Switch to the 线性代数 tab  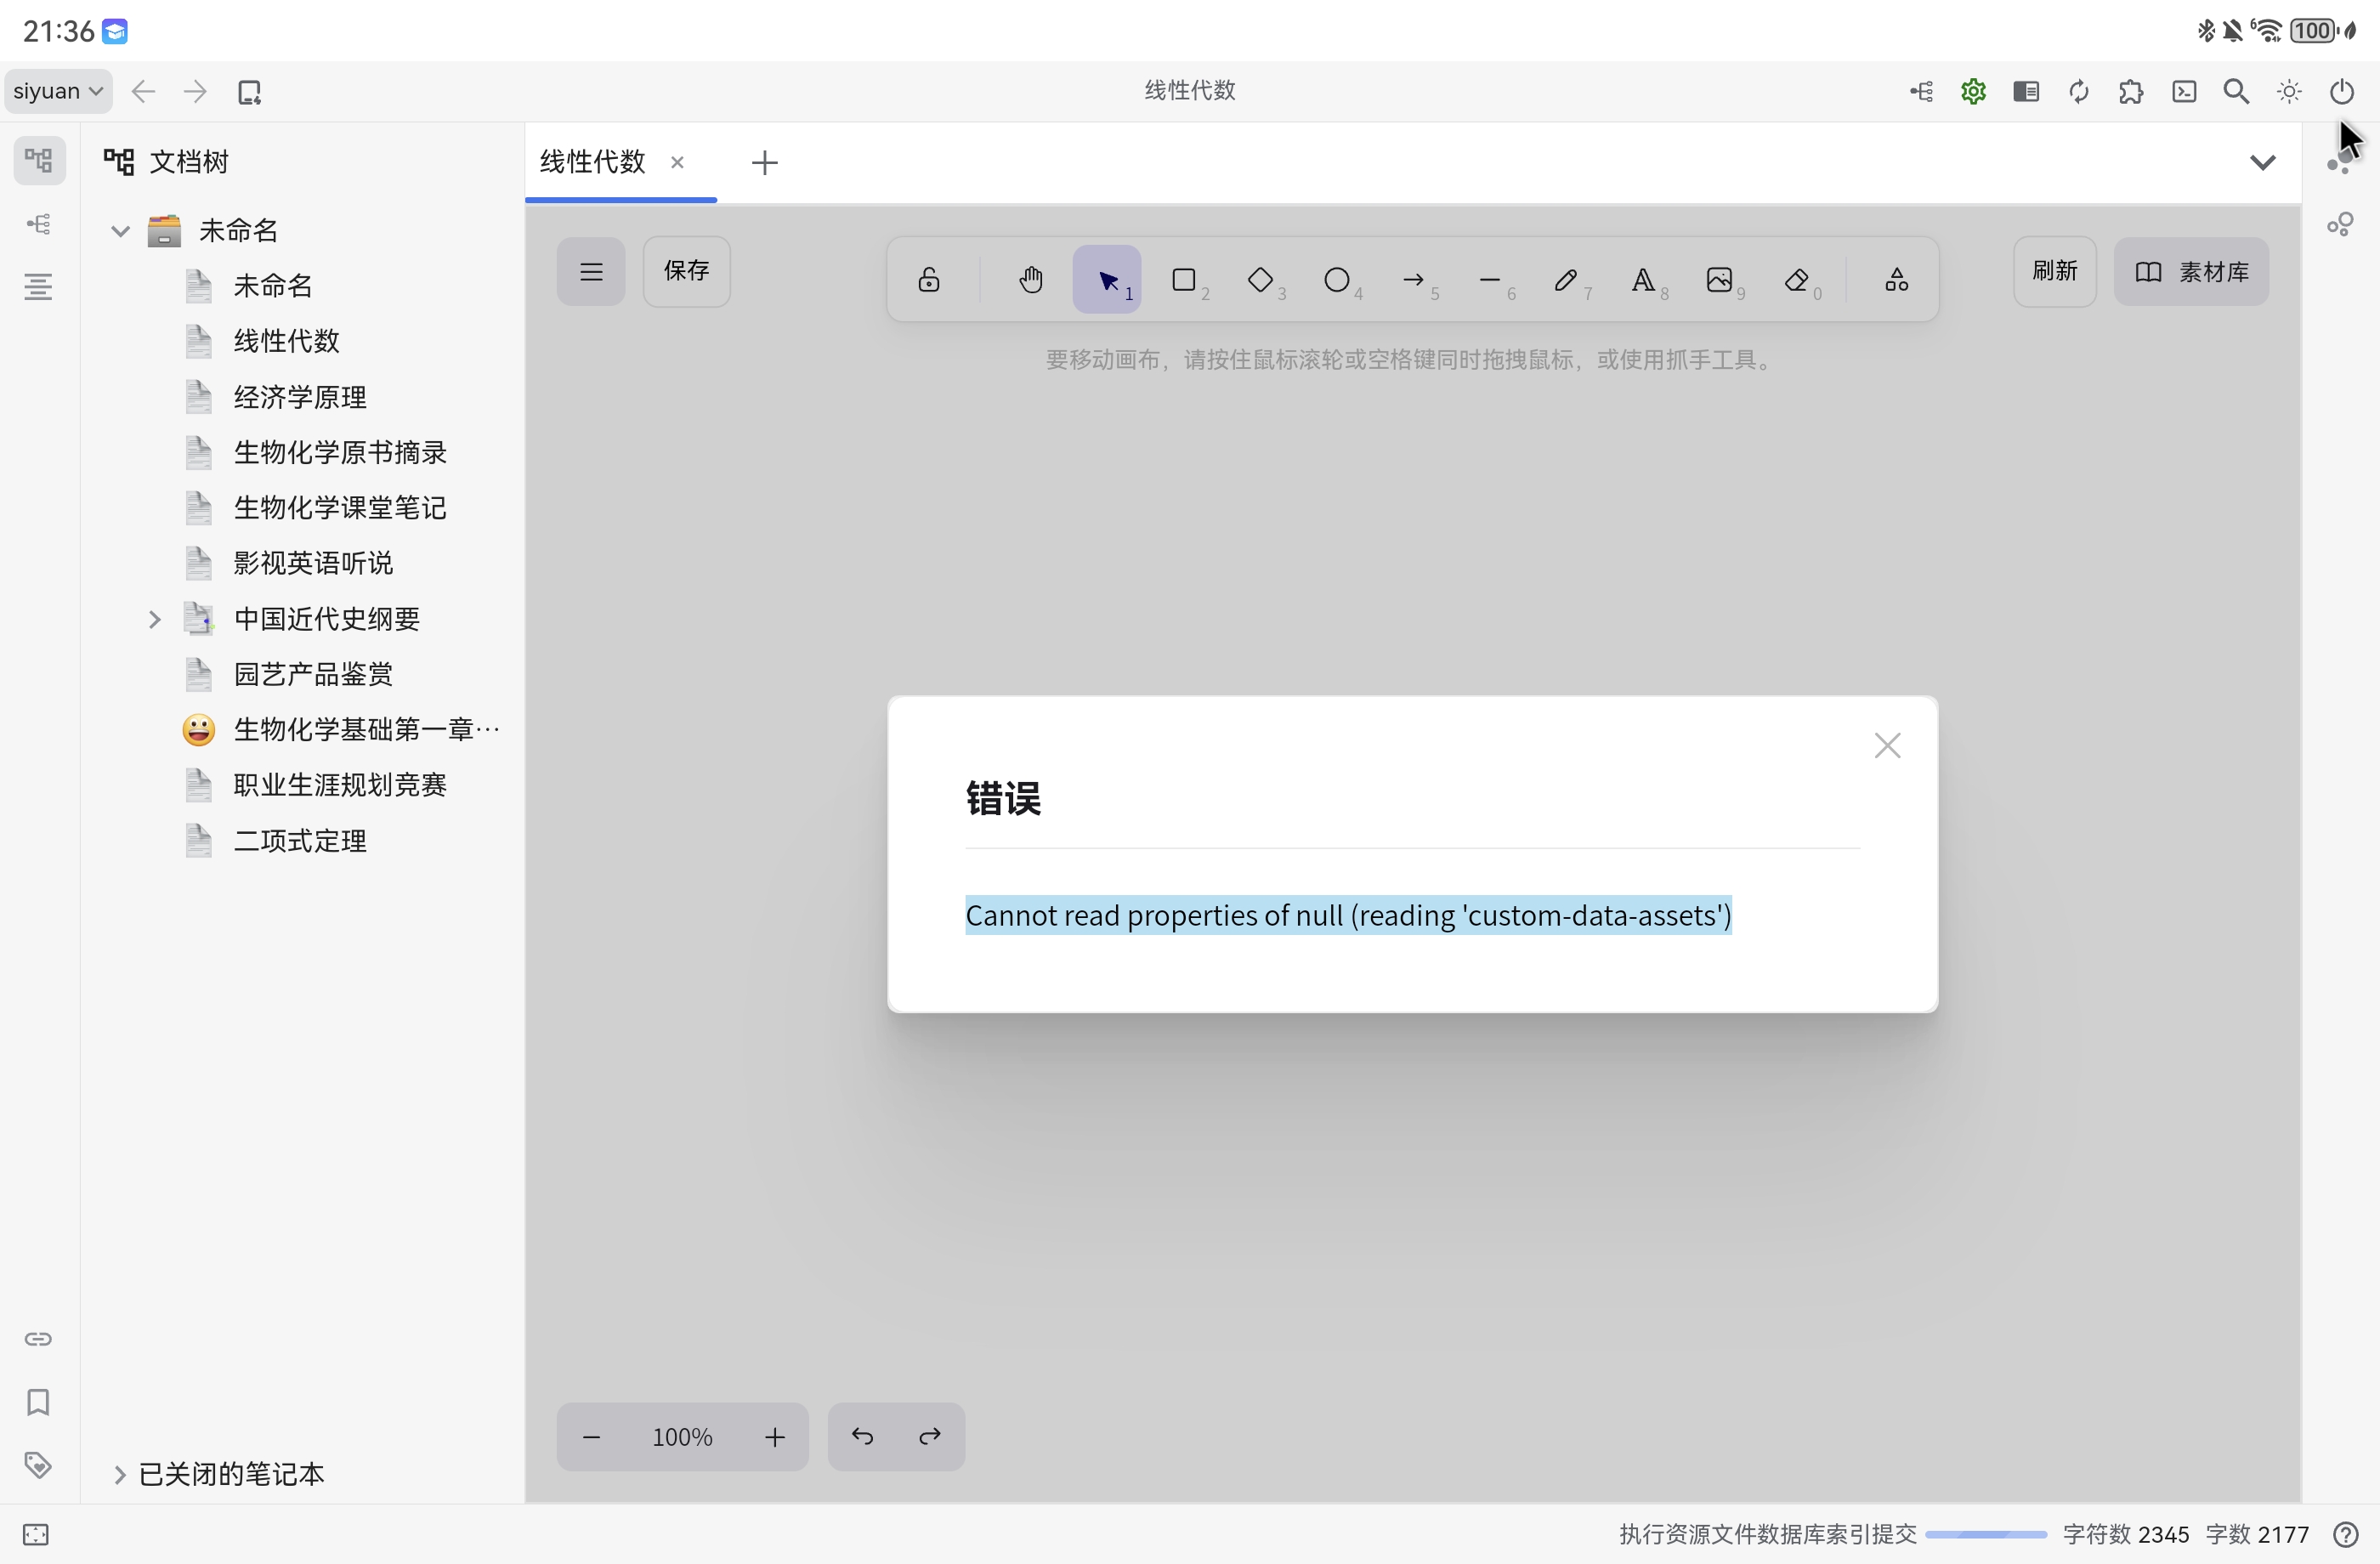[592, 162]
